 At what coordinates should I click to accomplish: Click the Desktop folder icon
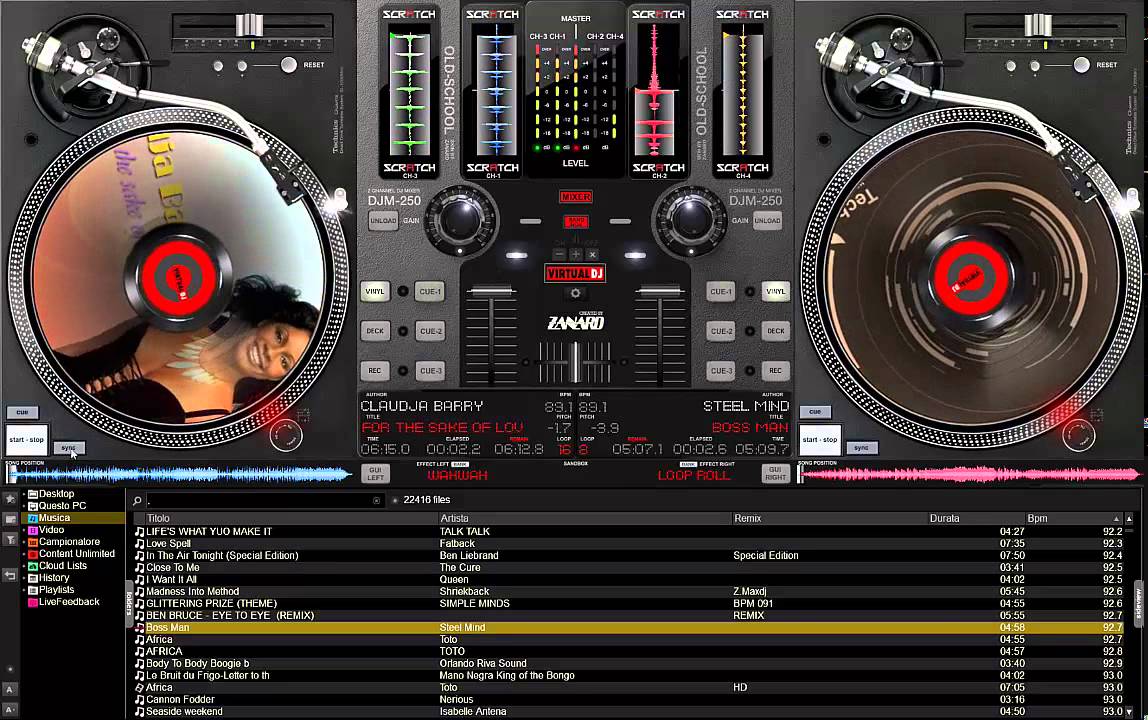click(x=33, y=494)
